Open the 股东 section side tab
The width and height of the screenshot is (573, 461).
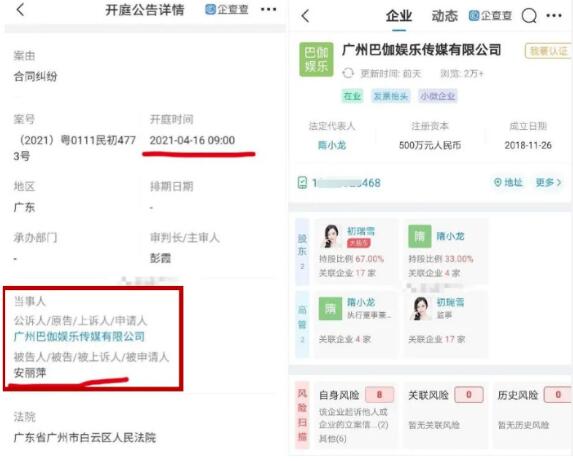point(302,252)
